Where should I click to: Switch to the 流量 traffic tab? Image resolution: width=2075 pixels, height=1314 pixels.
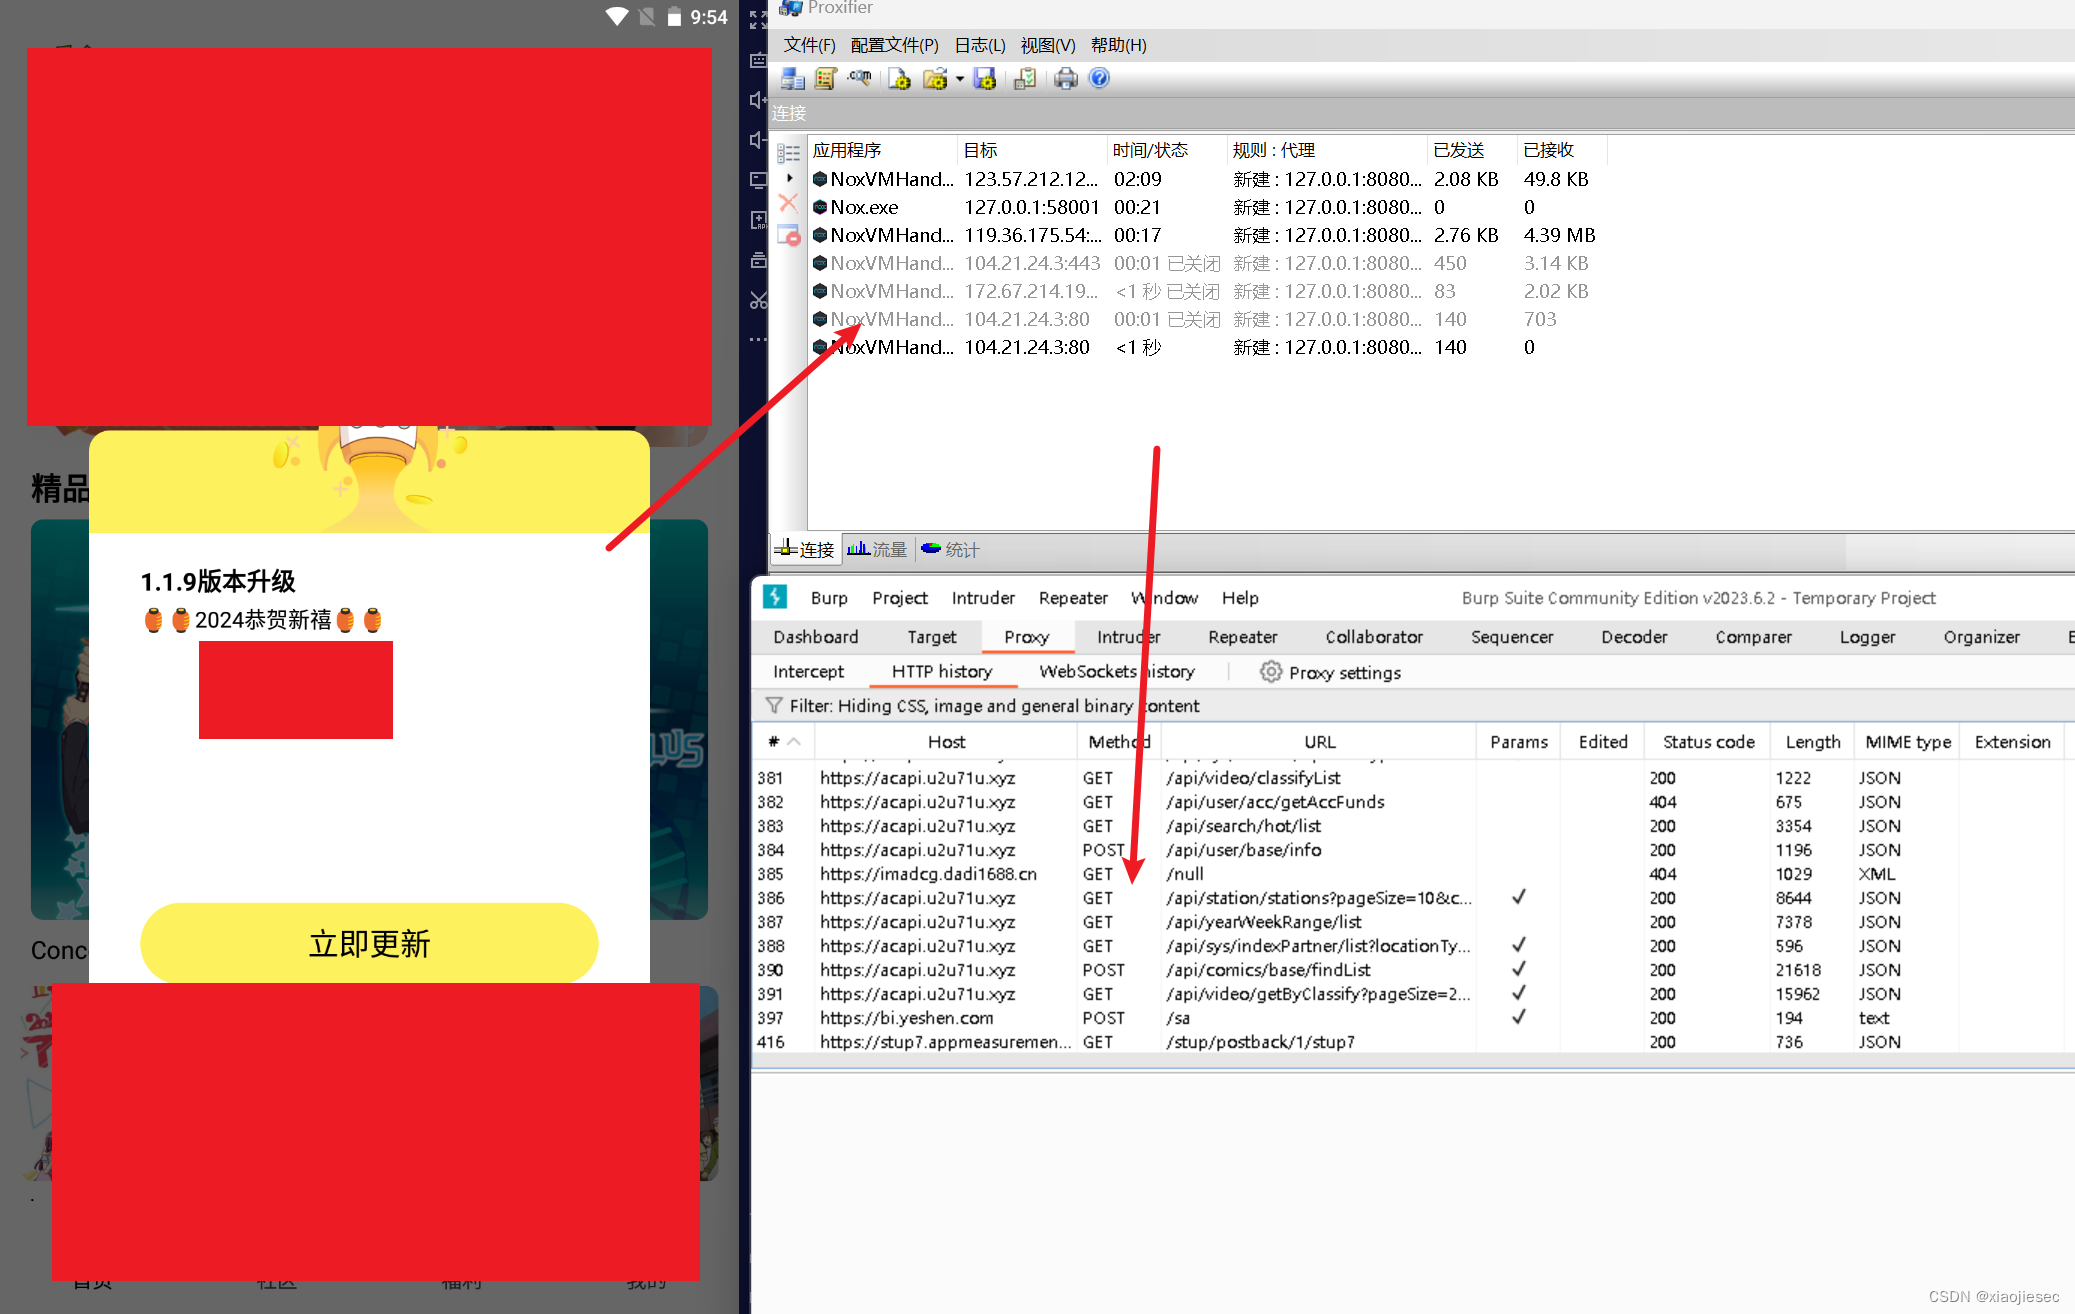tap(877, 549)
